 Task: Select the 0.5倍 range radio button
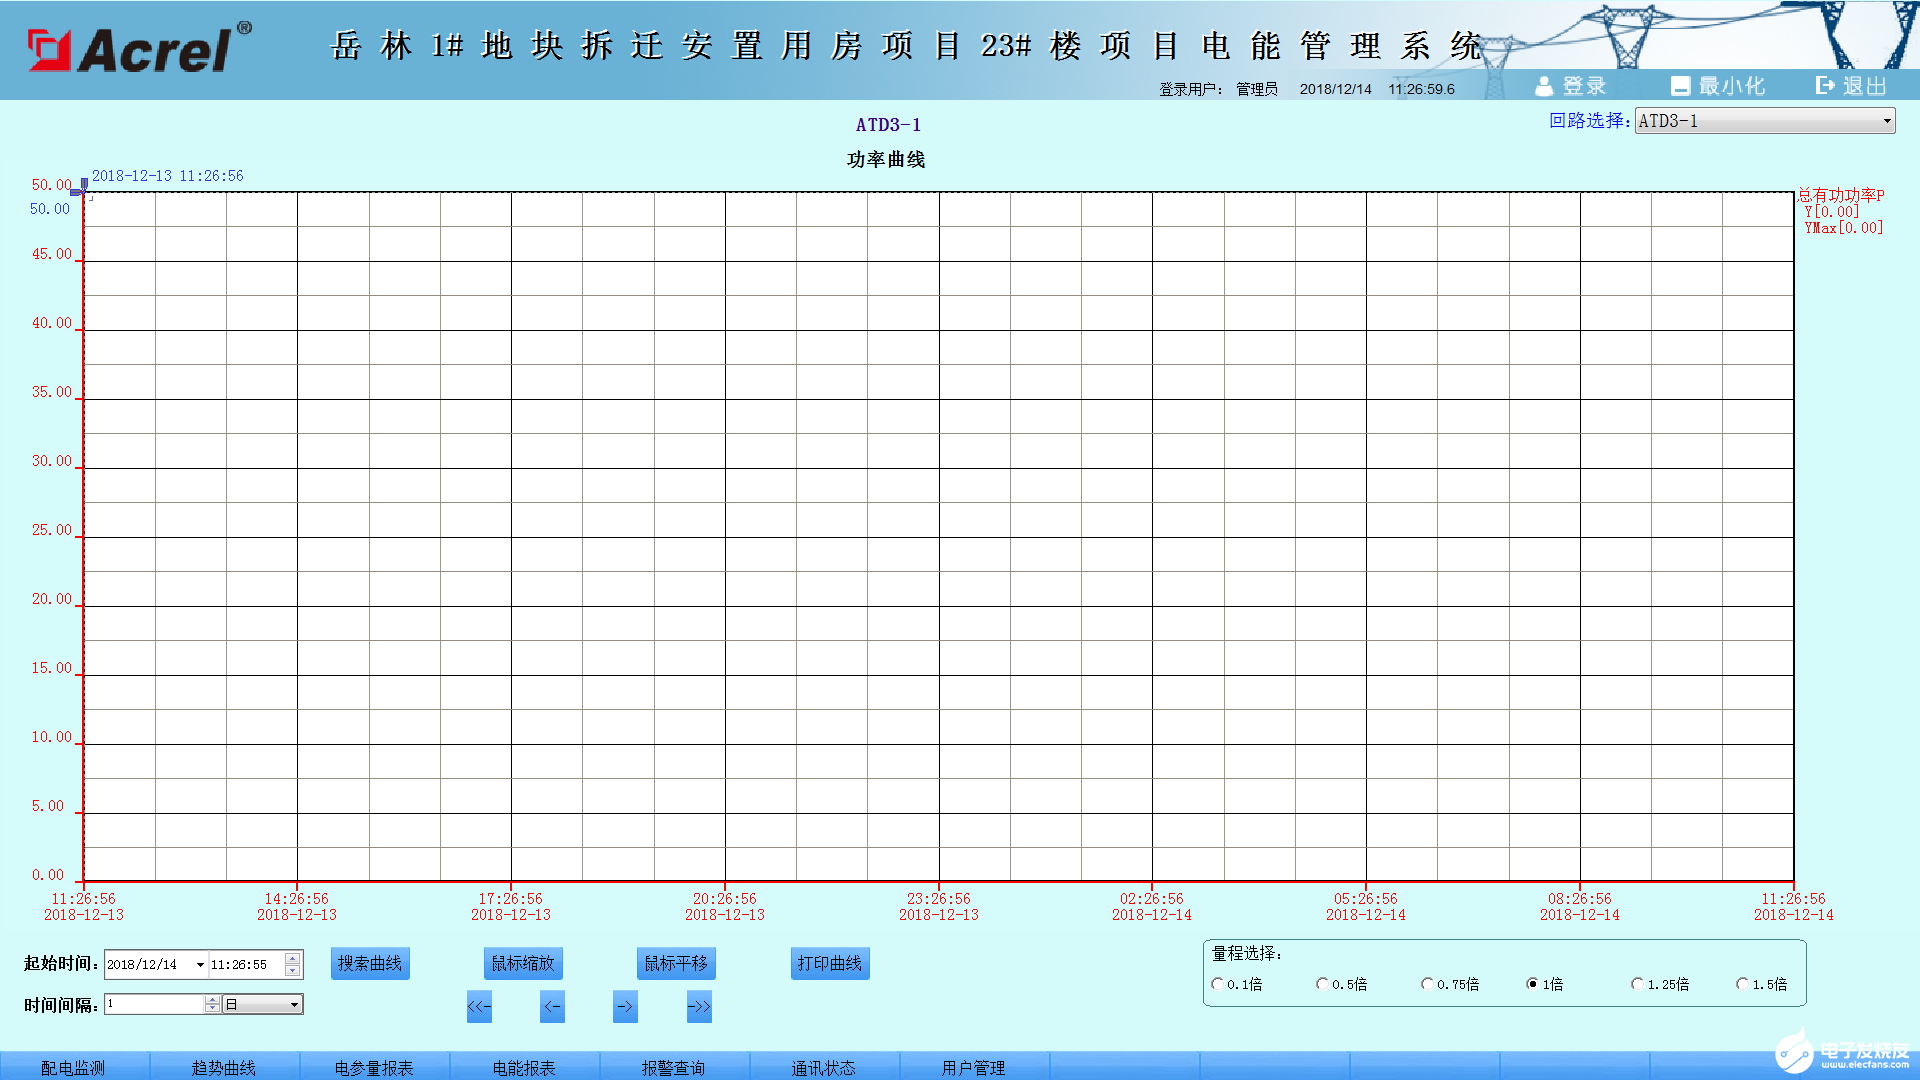point(1322,984)
